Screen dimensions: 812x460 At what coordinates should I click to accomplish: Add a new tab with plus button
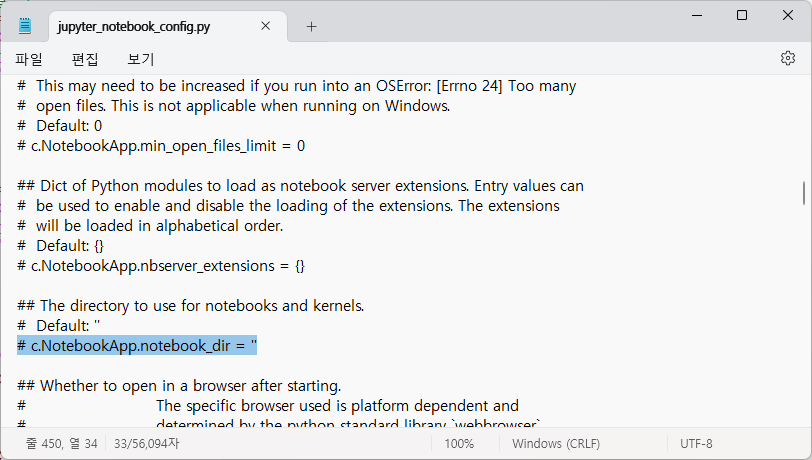[311, 26]
